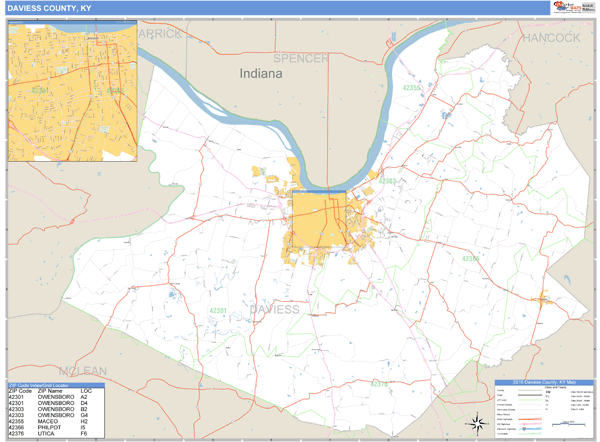Viewport: 600px width, 442px height.
Task: Click the "UTICA" ZIP name cell
Action: [46, 434]
